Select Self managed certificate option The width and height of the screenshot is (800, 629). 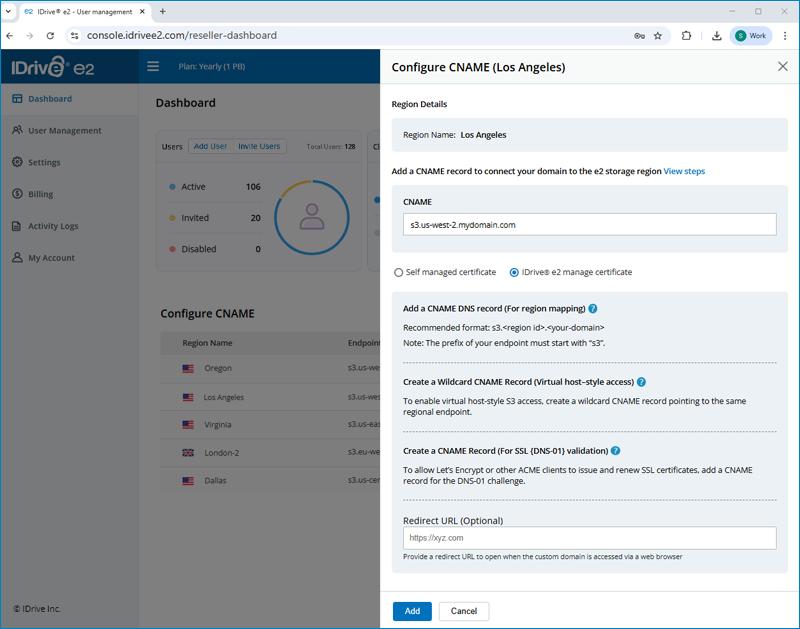399,272
